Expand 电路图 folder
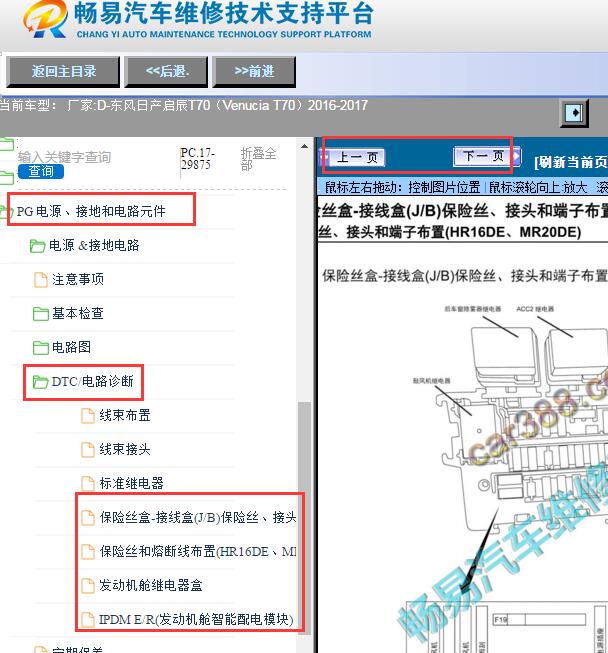The image size is (608, 653). pos(71,347)
